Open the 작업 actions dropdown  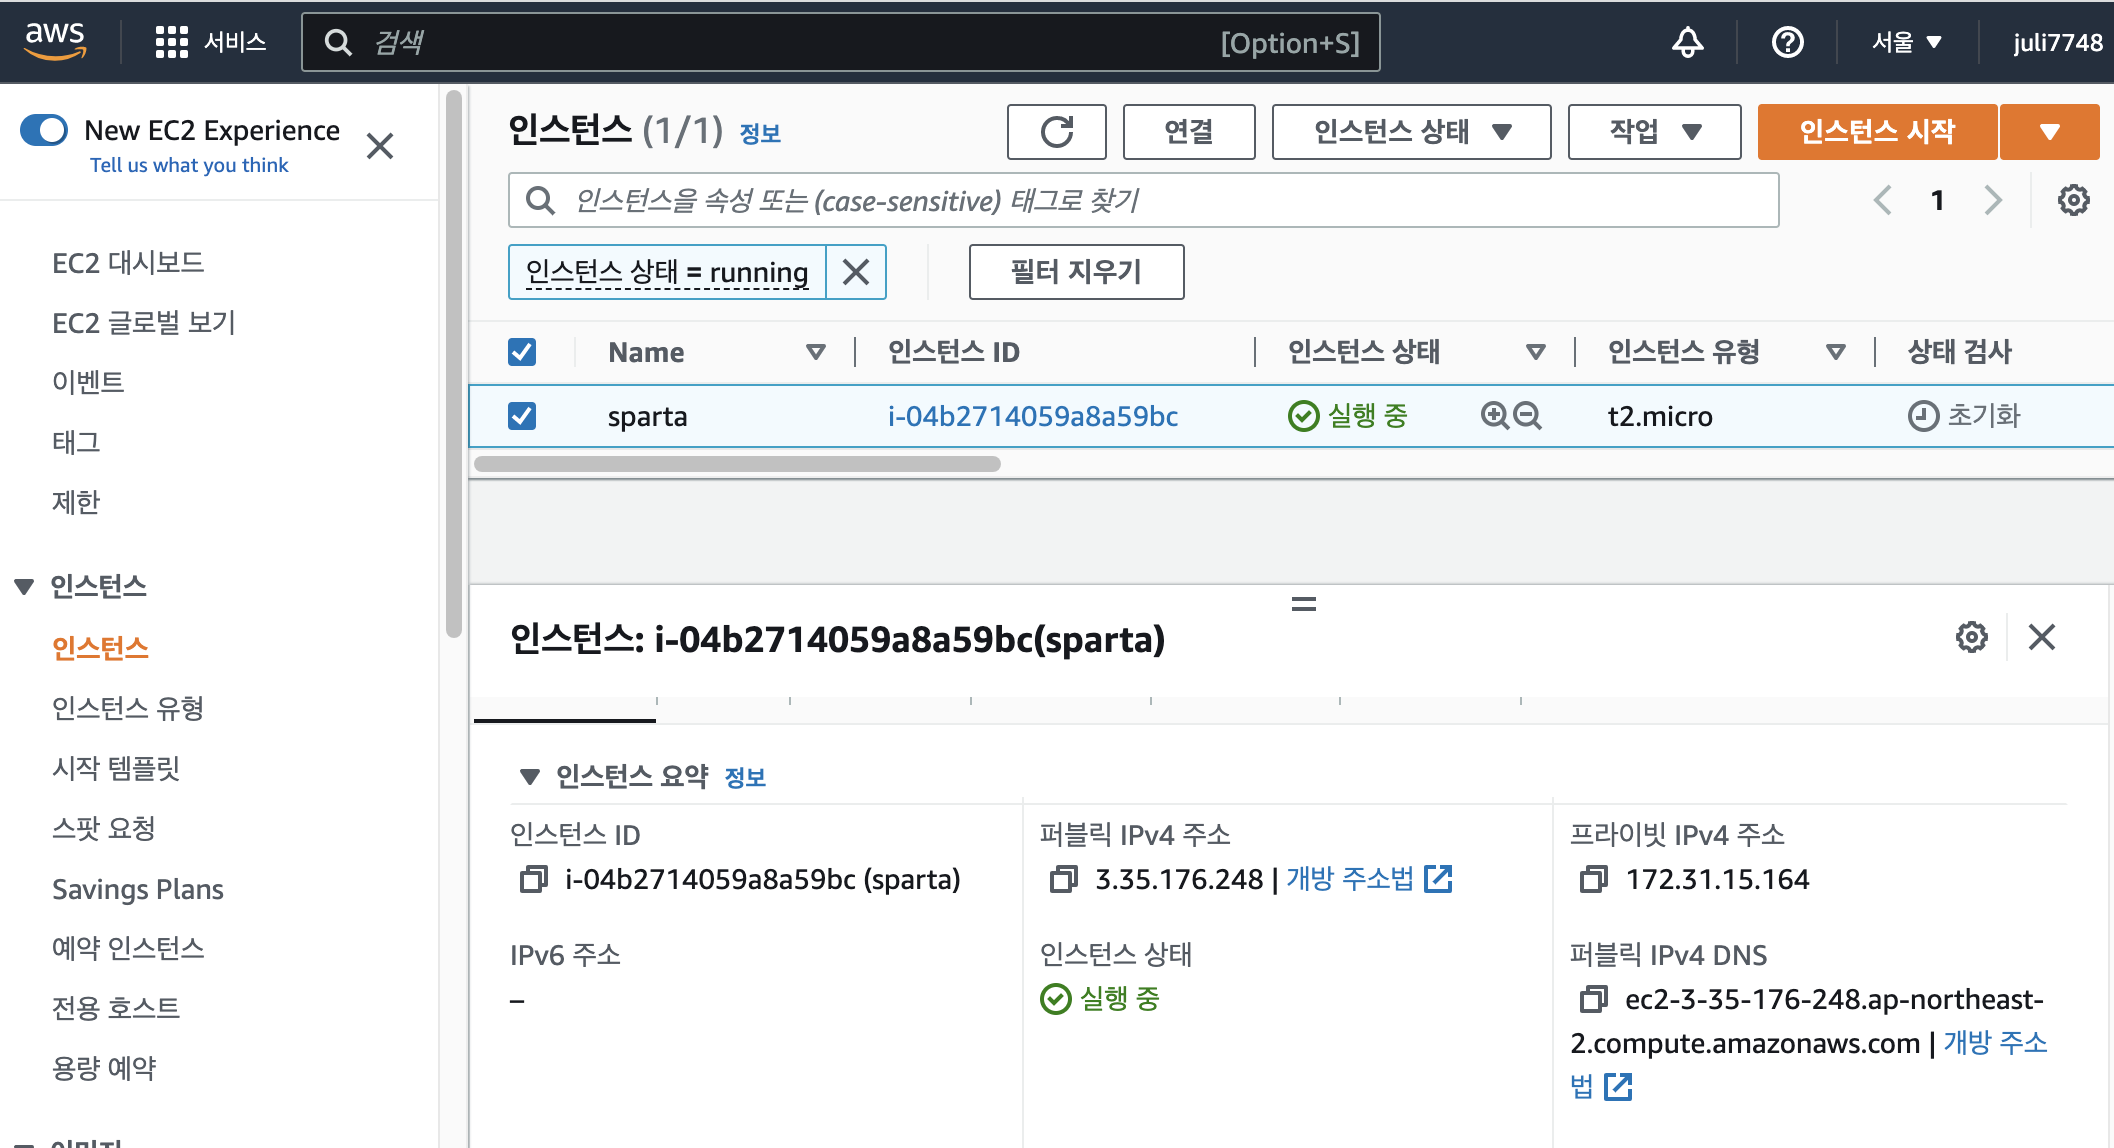coord(1654,132)
